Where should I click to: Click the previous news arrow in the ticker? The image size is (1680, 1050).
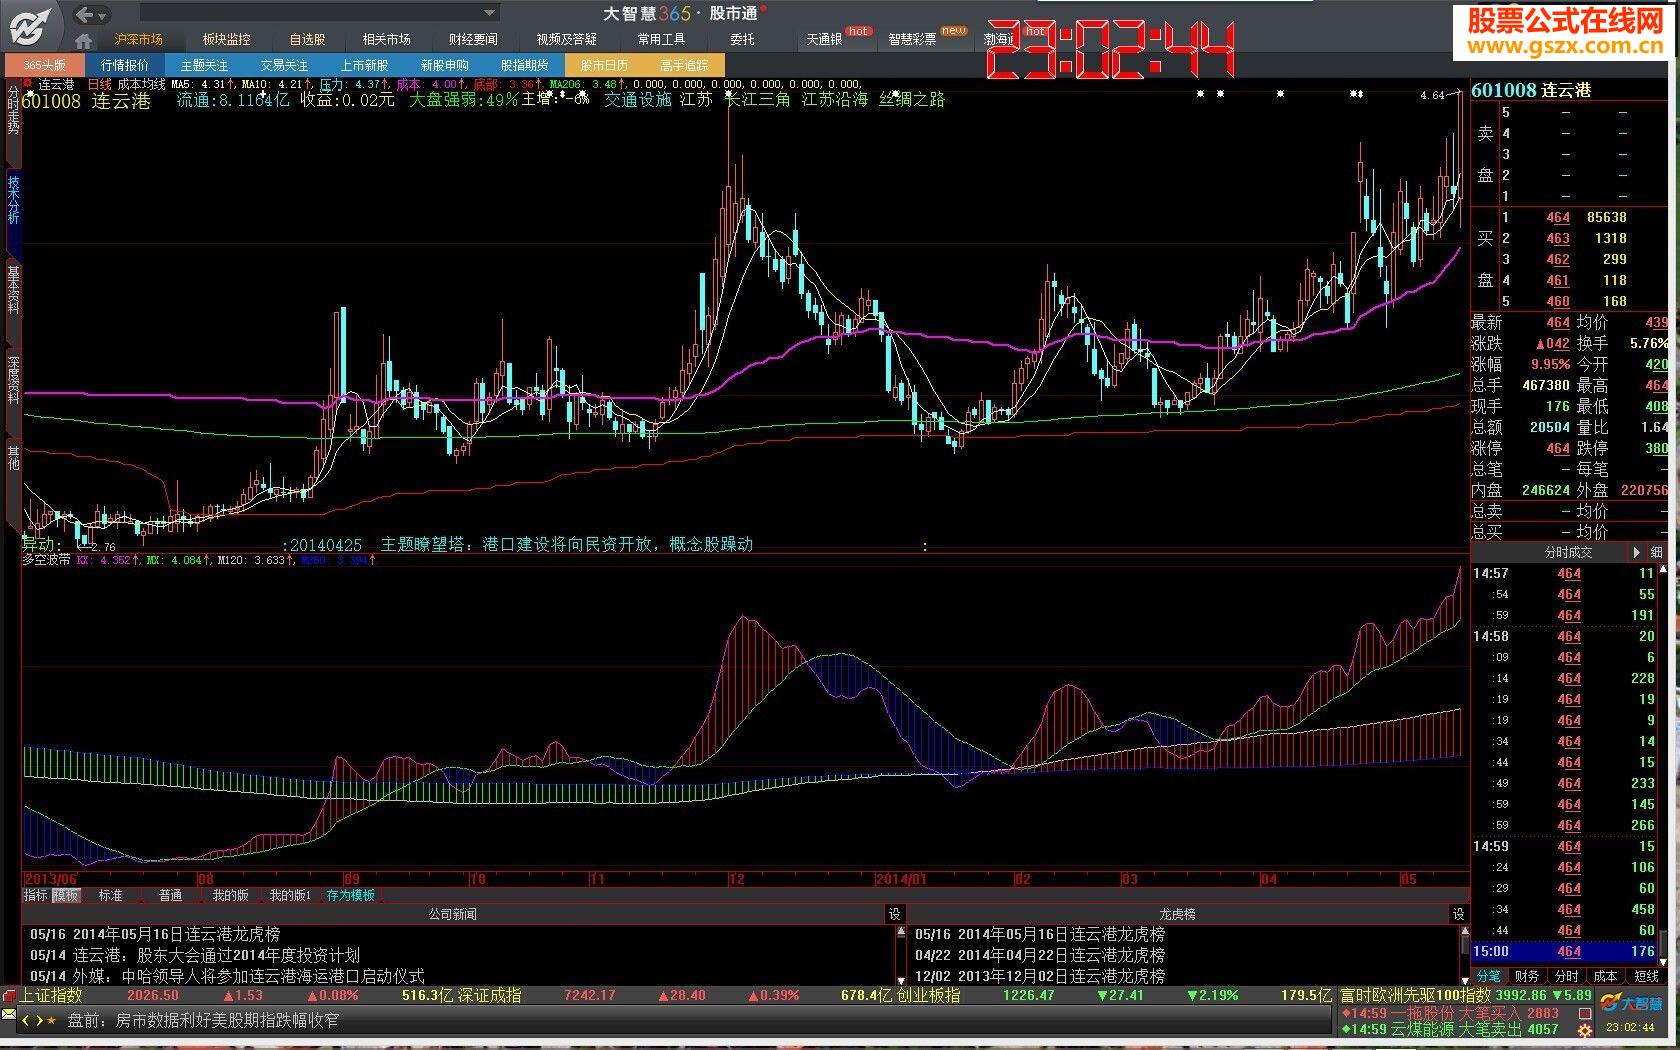click(26, 1021)
